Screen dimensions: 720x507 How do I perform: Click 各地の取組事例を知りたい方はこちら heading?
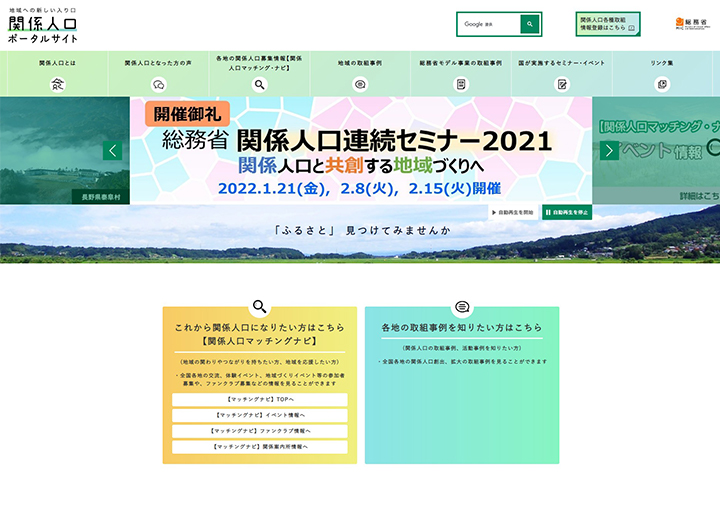(462, 328)
